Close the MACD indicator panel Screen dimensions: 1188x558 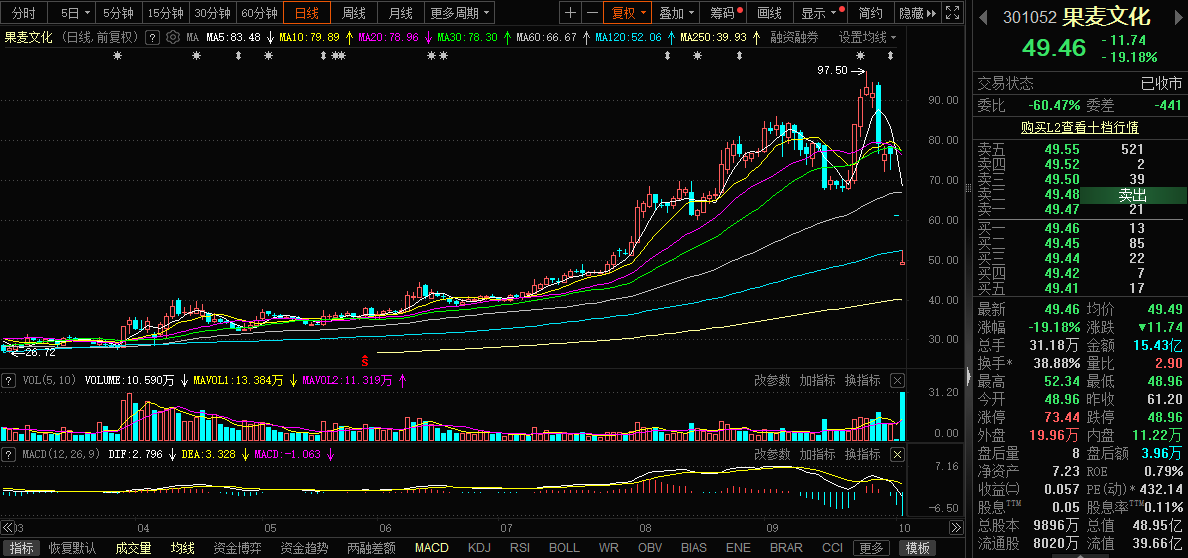point(897,454)
